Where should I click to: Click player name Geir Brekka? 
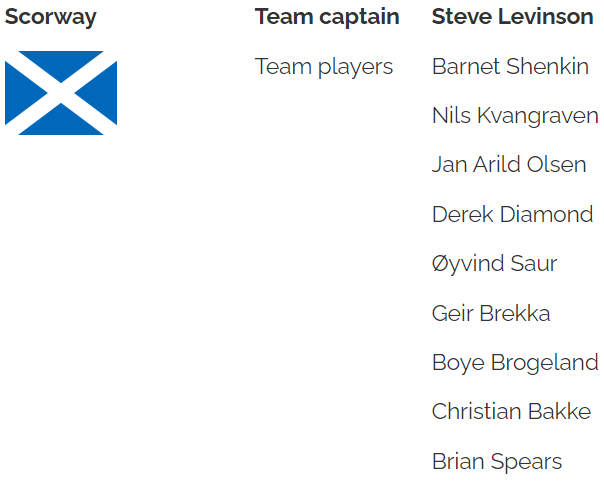[x=491, y=313]
